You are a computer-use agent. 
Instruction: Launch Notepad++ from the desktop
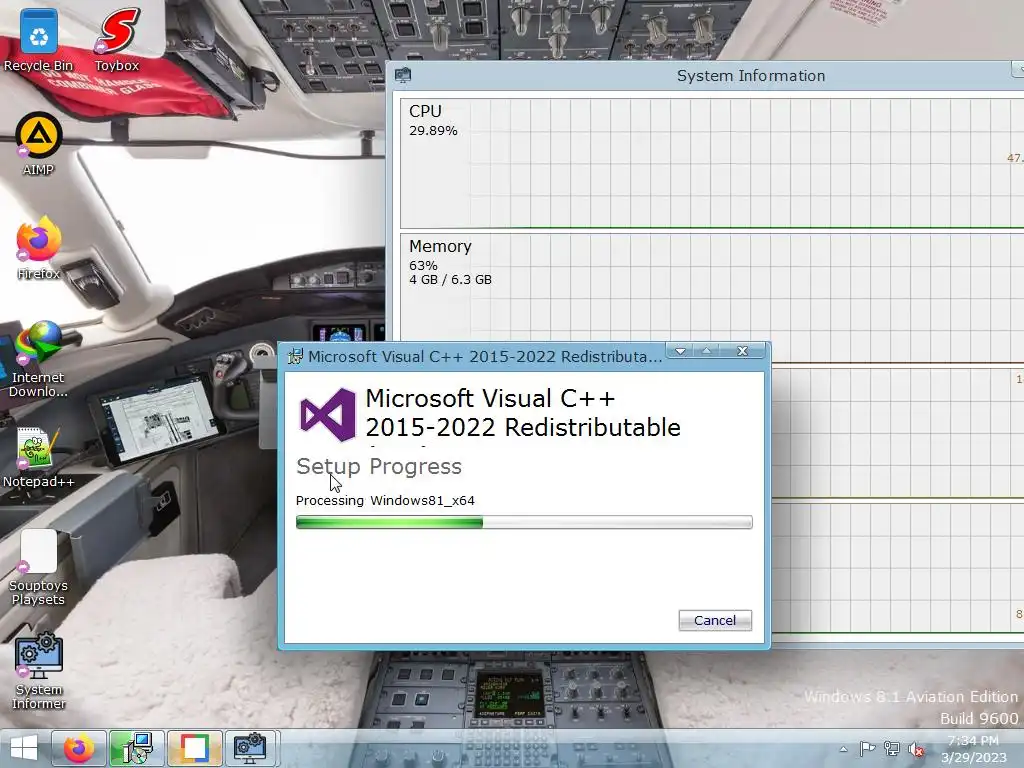point(38,457)
